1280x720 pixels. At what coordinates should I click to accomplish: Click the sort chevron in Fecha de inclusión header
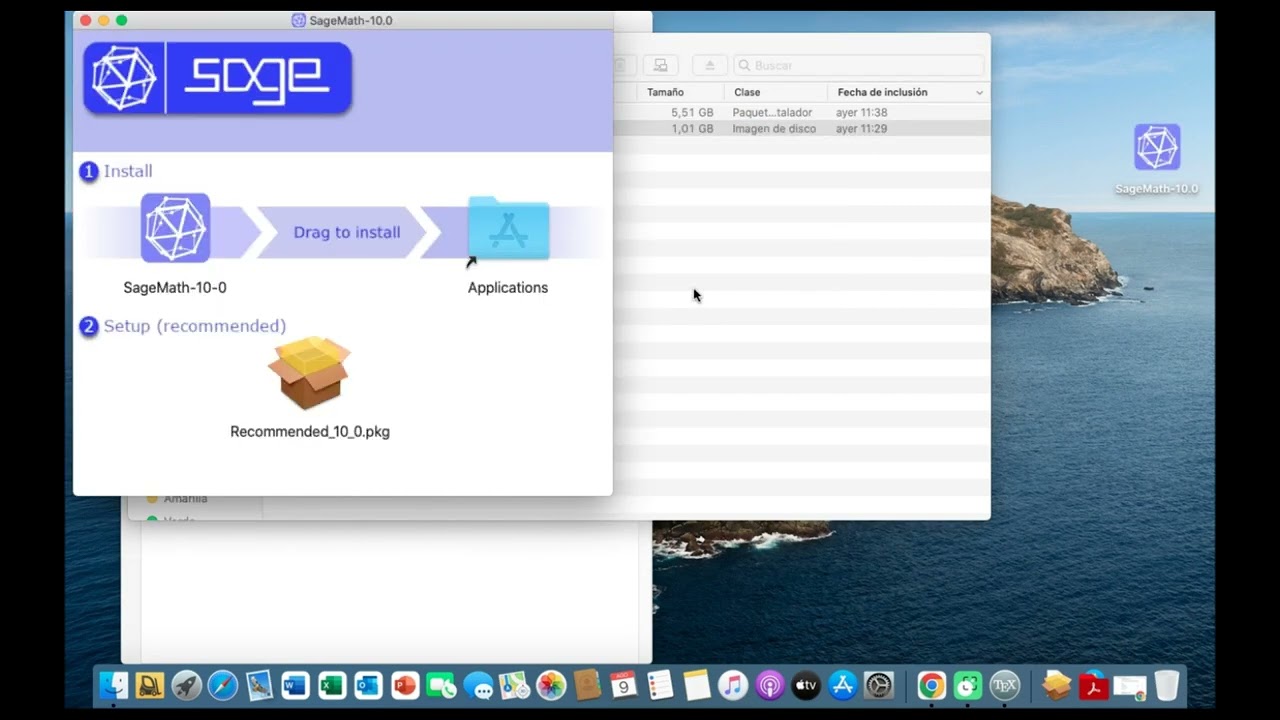[x=979, y=92]
